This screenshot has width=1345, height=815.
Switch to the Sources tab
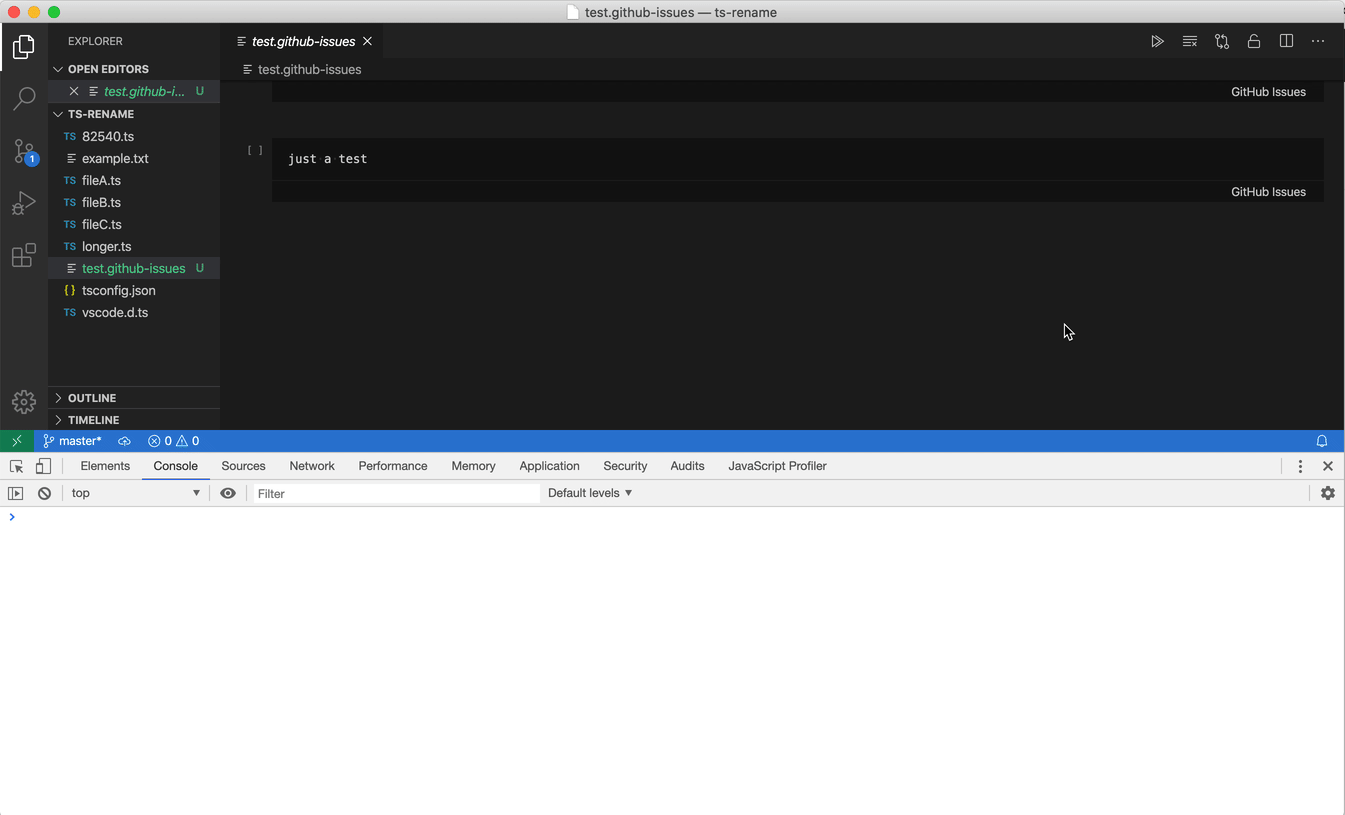coord(243,466)
